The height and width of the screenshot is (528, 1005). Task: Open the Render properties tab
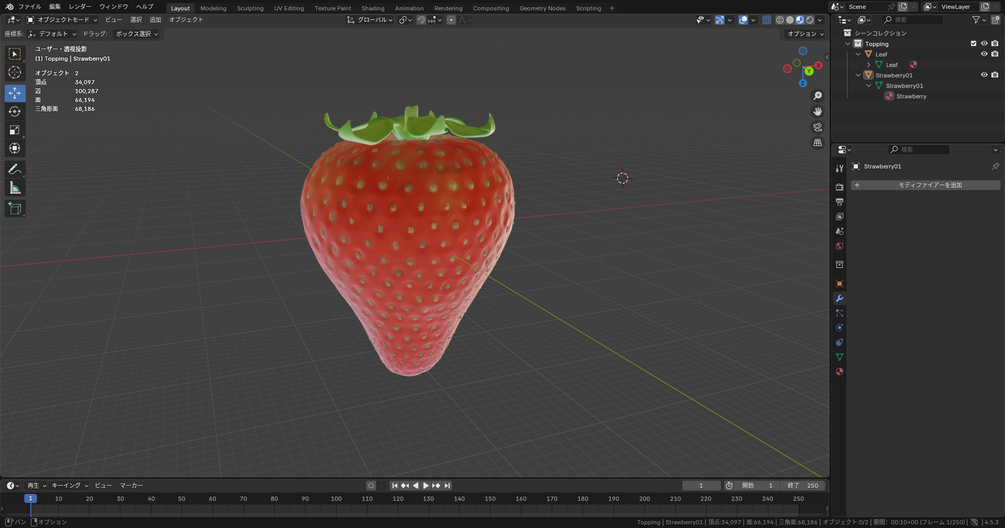839,187
